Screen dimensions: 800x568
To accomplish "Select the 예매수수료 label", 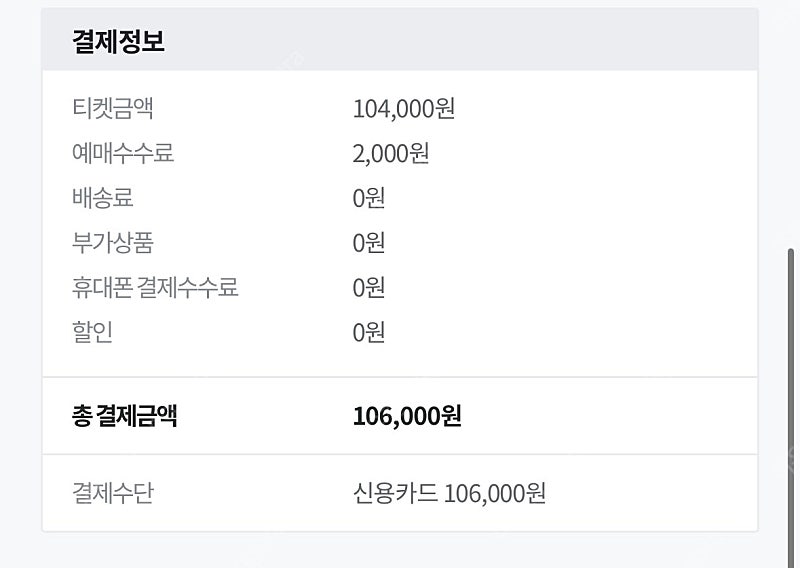I will [123, 153].
